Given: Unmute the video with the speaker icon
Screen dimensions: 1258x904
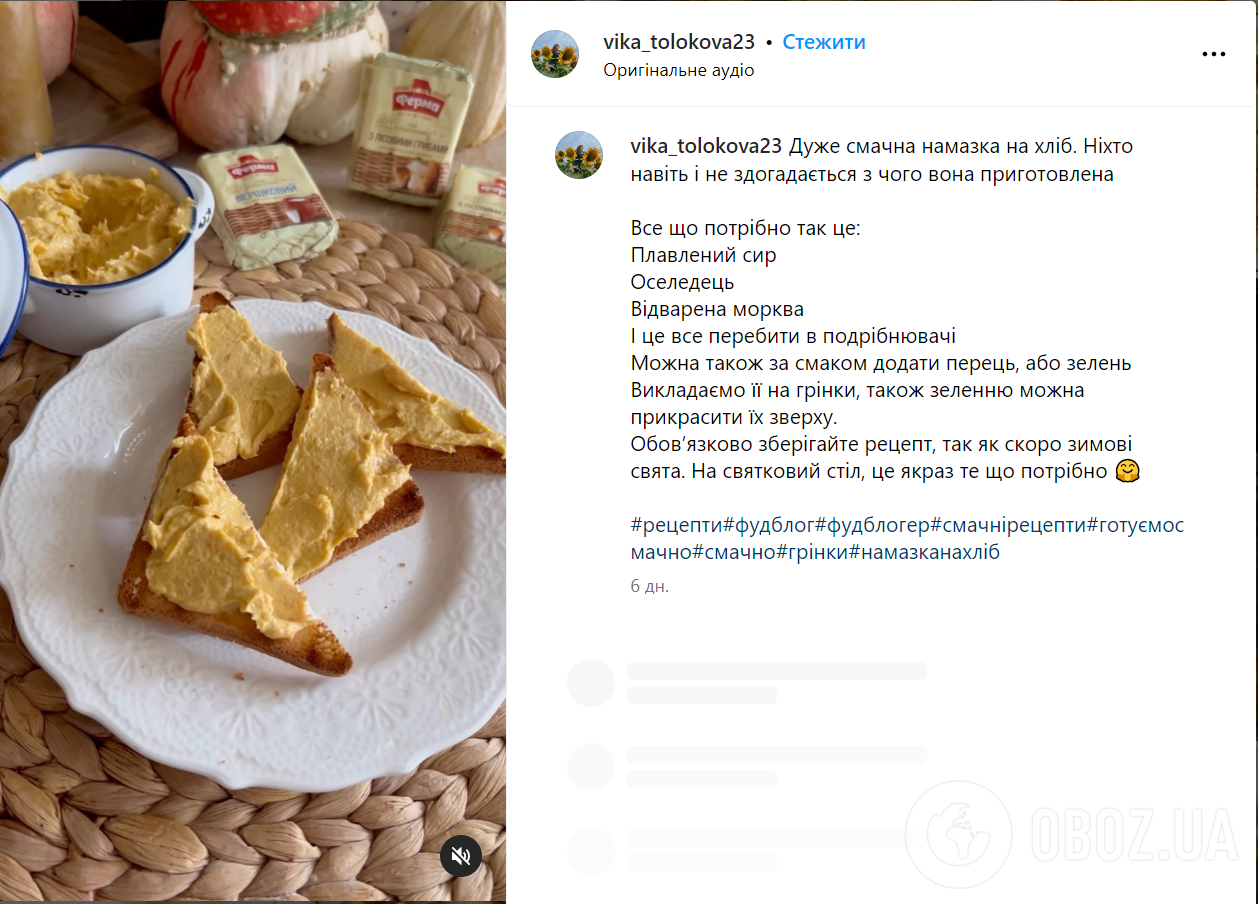Looking at the screenshot, I should click(x=461, y=856).
